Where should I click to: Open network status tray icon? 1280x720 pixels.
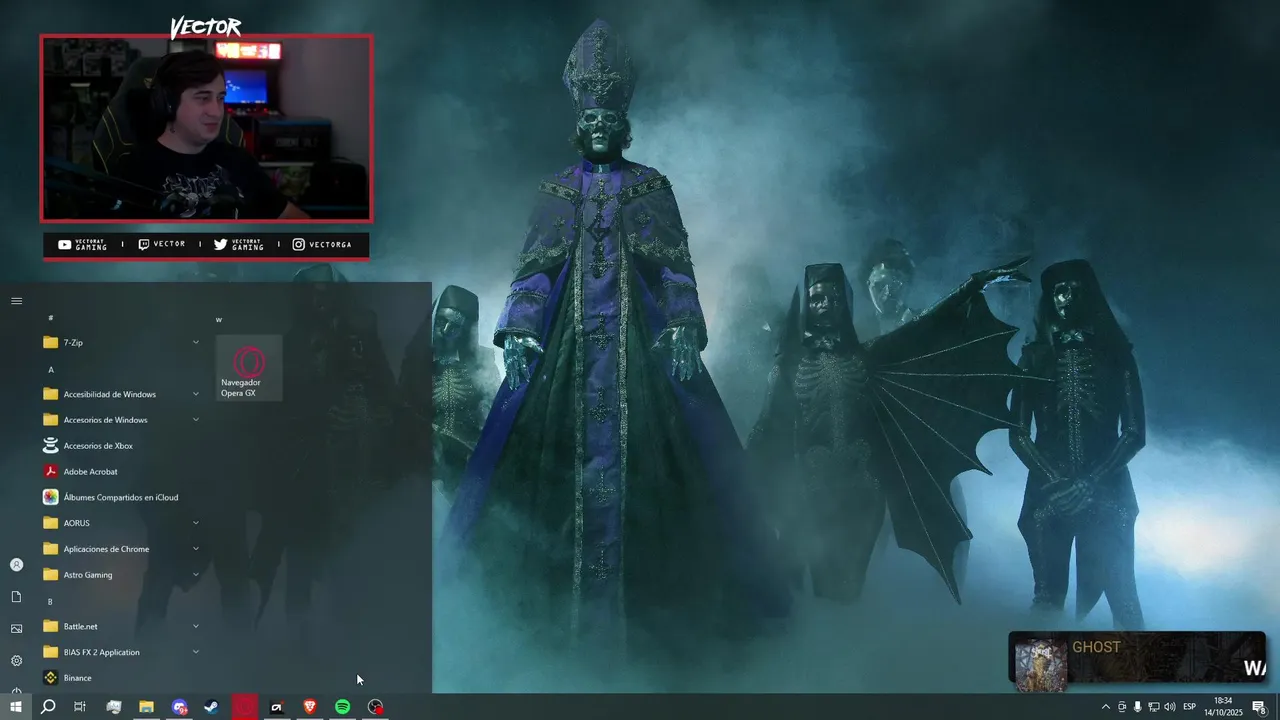point(1153,707)
